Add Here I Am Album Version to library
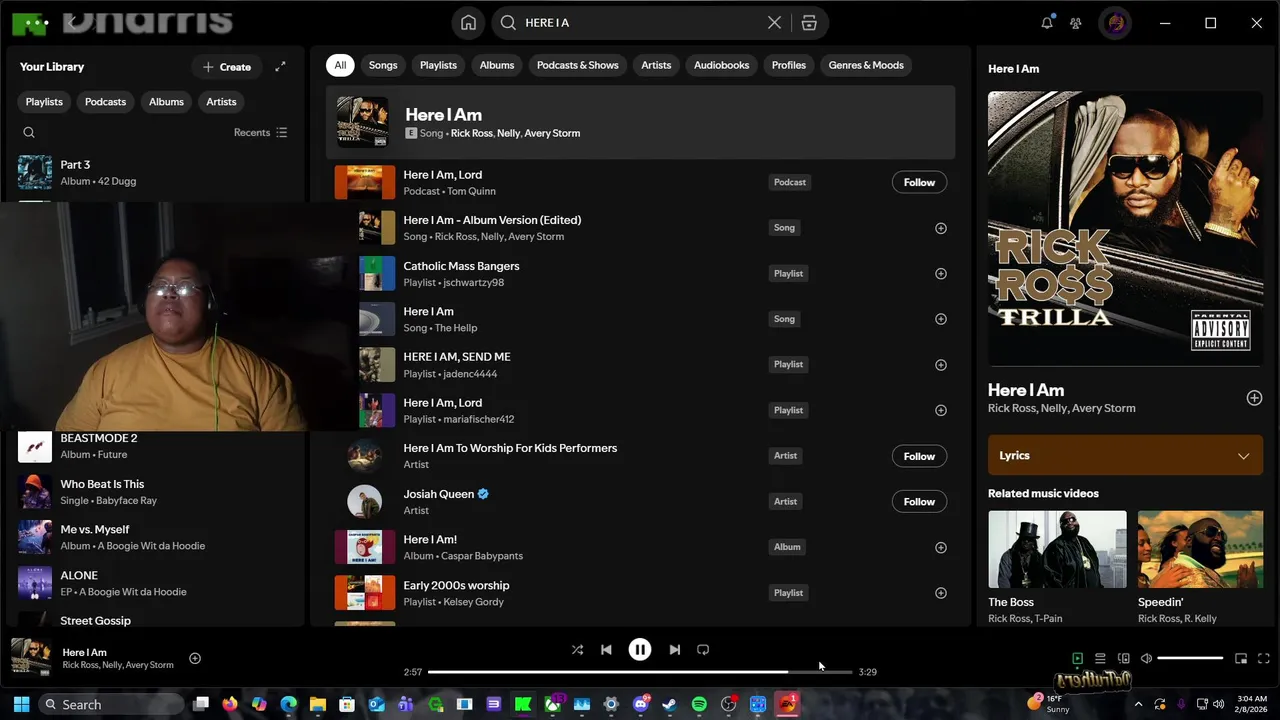Viewport: 1280px width, 720px height. pyautogui.click(x=940, y=228)
